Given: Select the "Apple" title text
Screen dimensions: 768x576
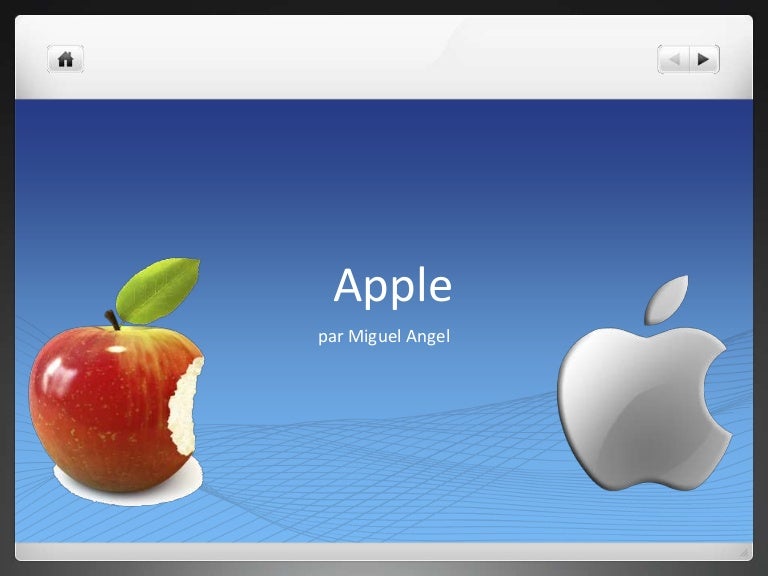Looking at the screenshot, I should tap(392, 287).
